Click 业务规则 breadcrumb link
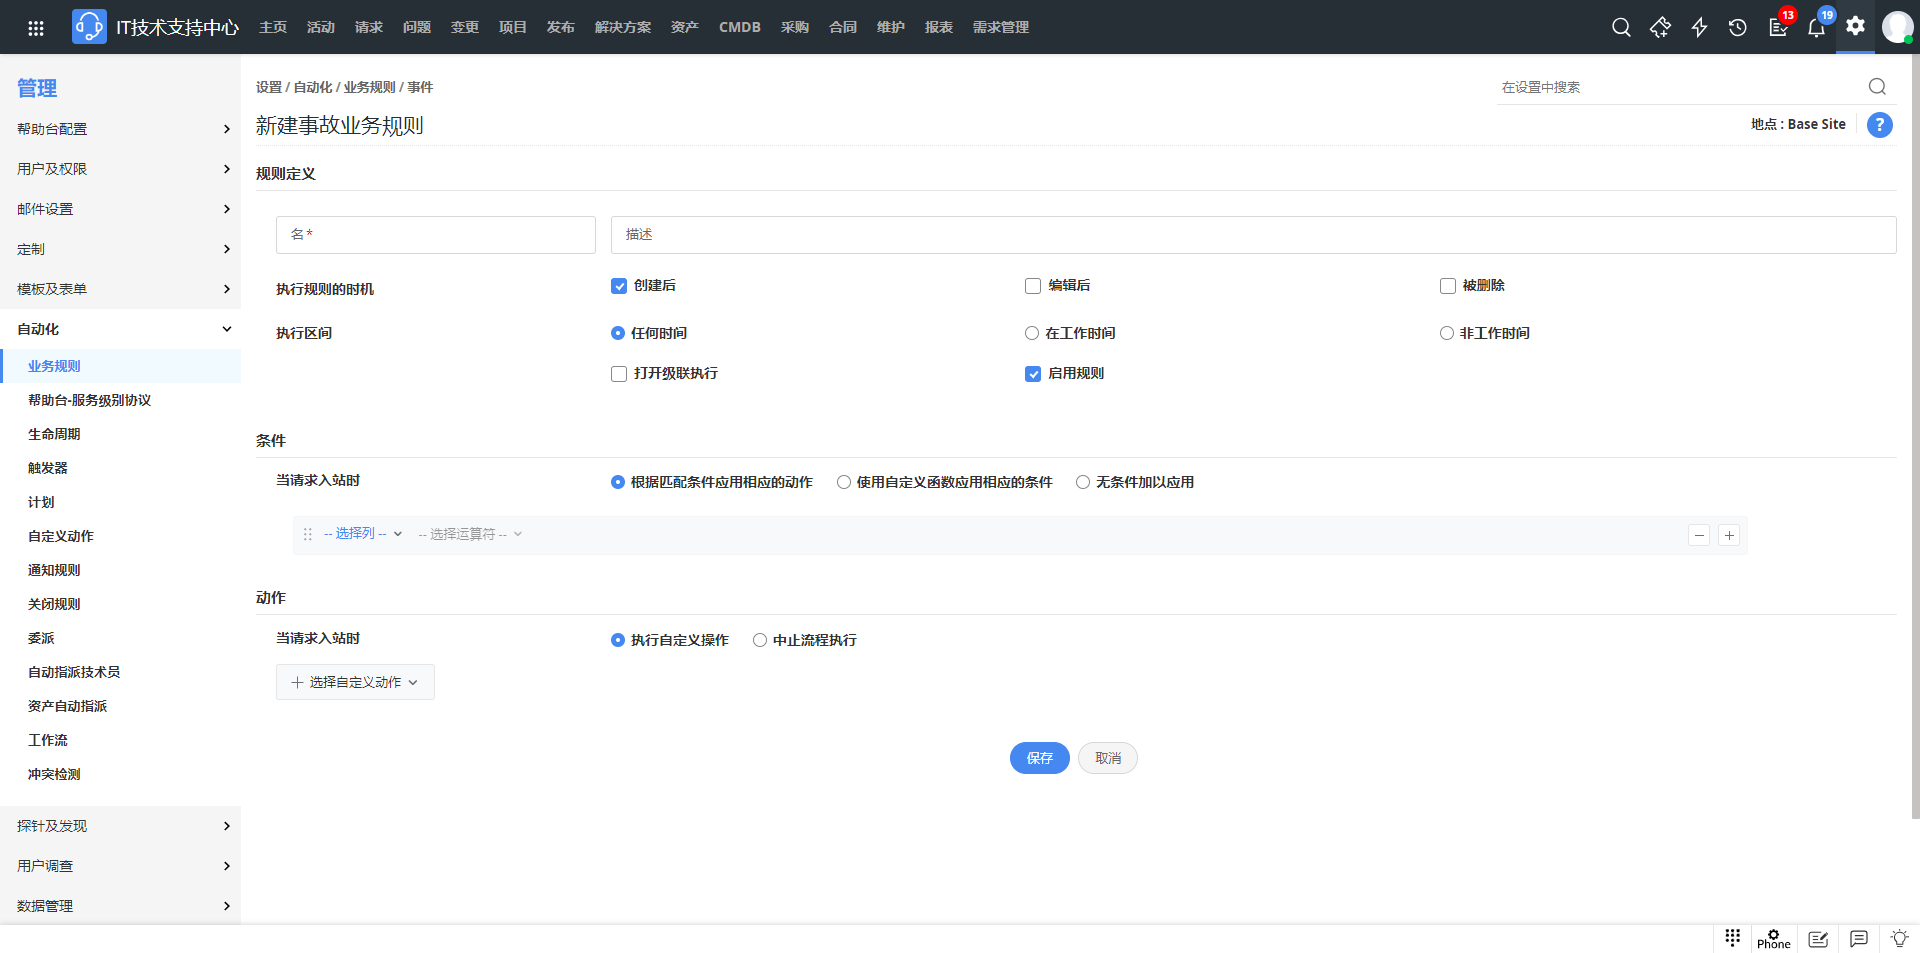The image size is (1920, 953). [370, 87]
